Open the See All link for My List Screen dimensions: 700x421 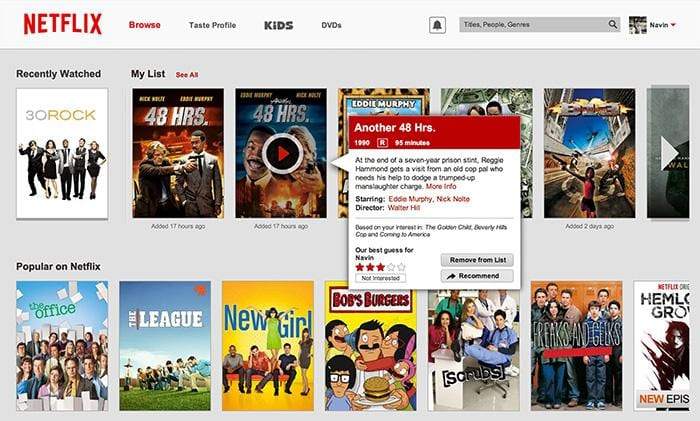pyautogui.click(x=187, y=75)
